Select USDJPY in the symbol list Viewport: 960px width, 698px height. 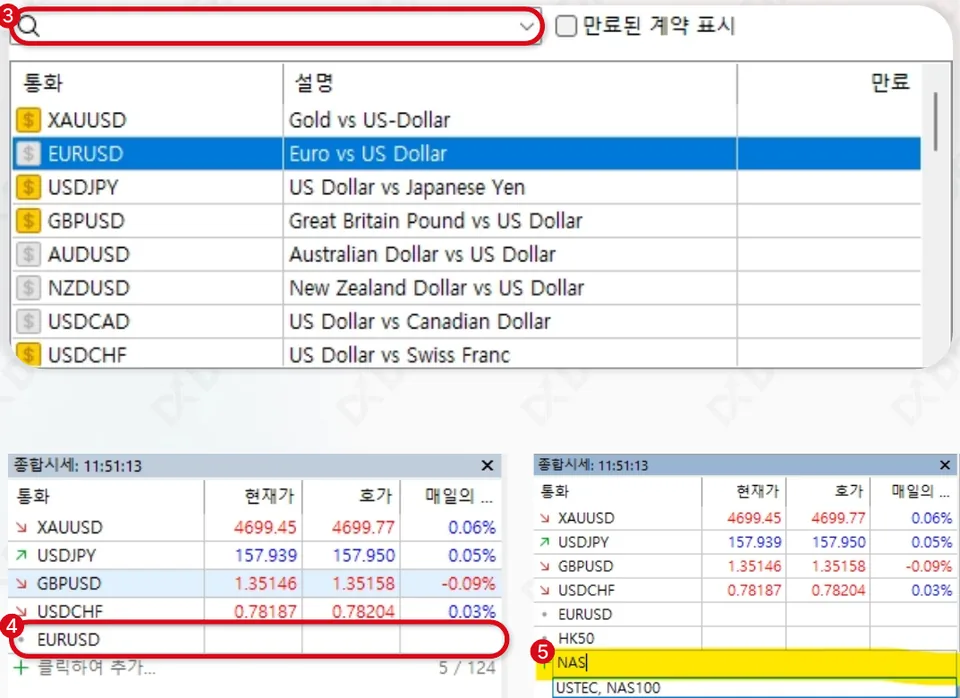[467, 187]
